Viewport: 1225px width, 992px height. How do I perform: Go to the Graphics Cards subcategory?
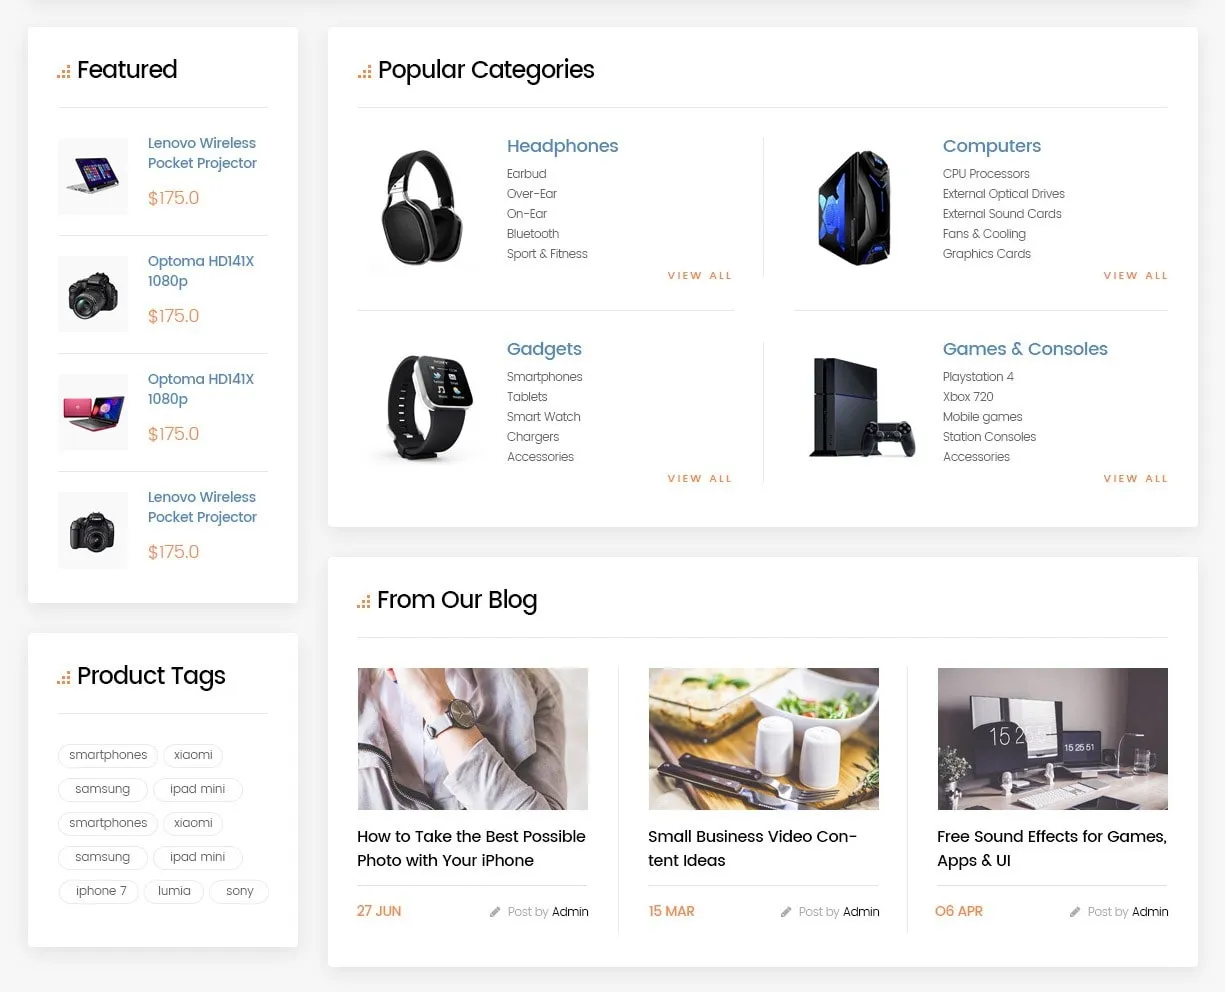[987, 254]
